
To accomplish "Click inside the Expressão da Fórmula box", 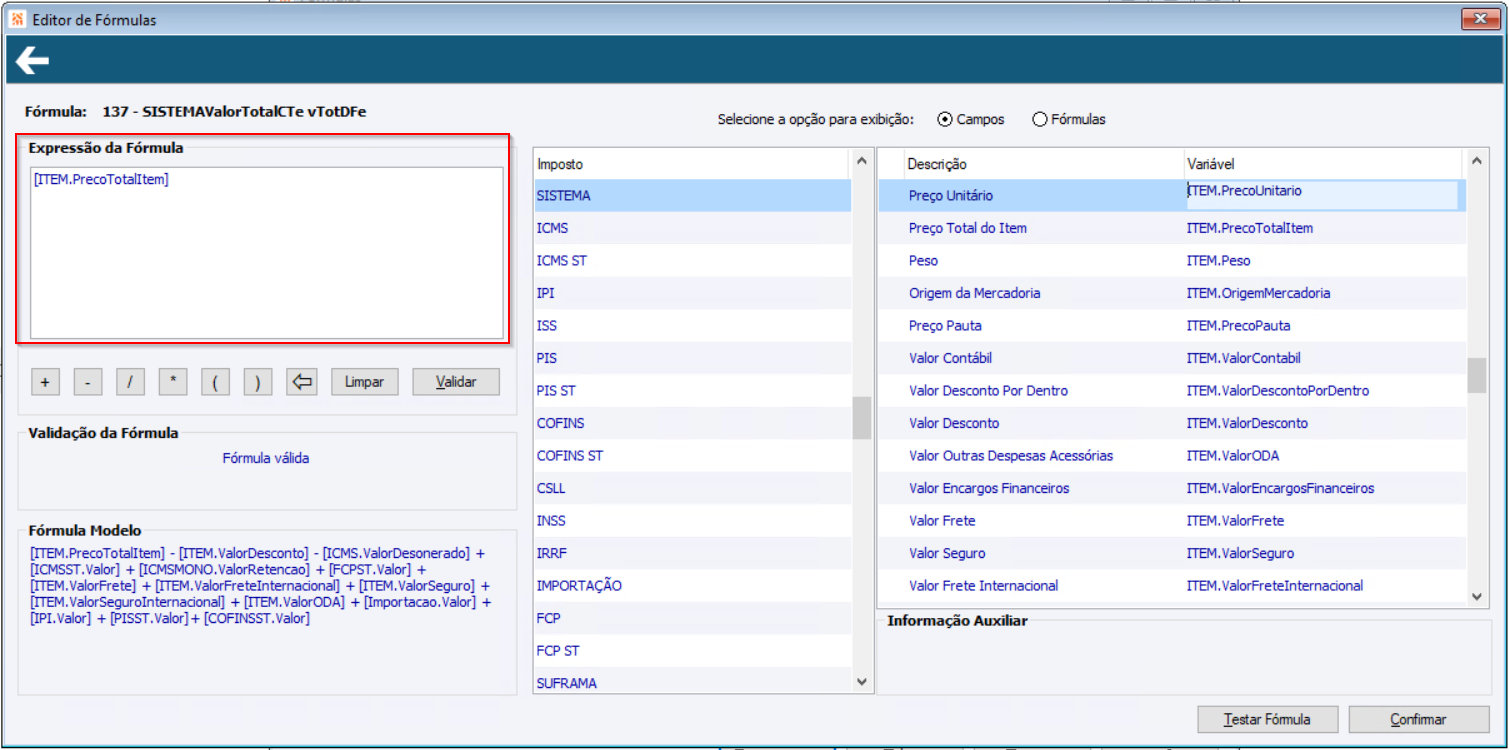I will (267, 253).
